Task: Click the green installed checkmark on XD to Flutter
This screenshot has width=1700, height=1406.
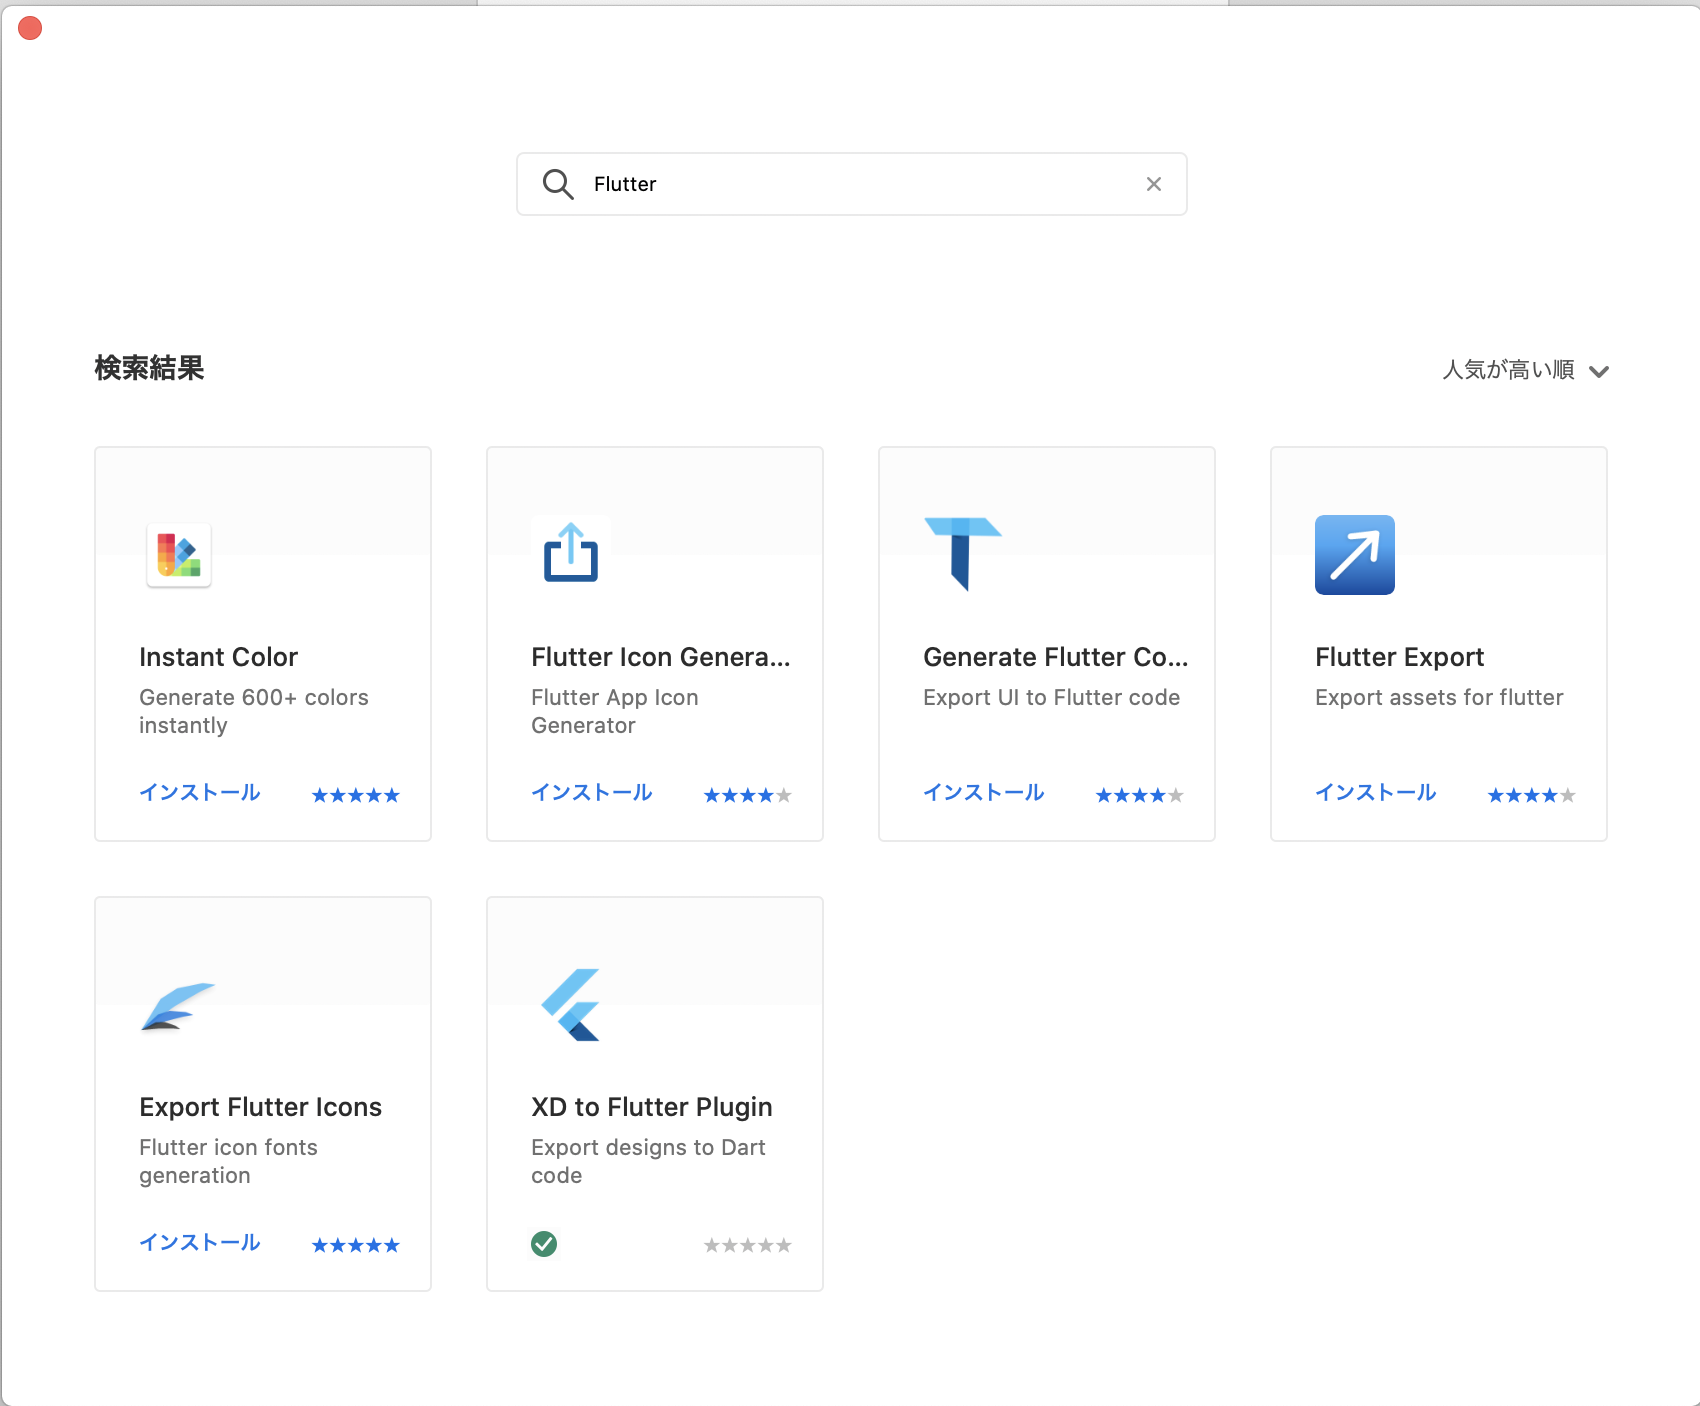Action: coord(544,1244)
